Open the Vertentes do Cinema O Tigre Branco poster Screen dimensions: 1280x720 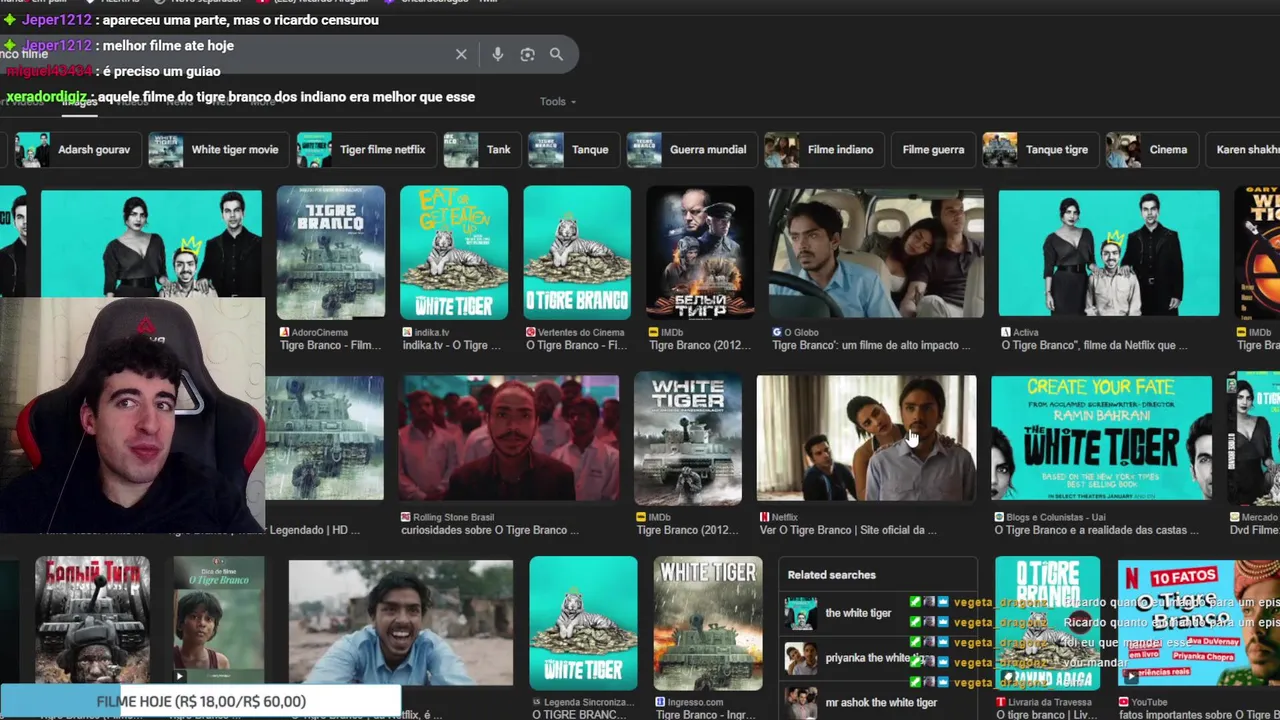[577, 252]
